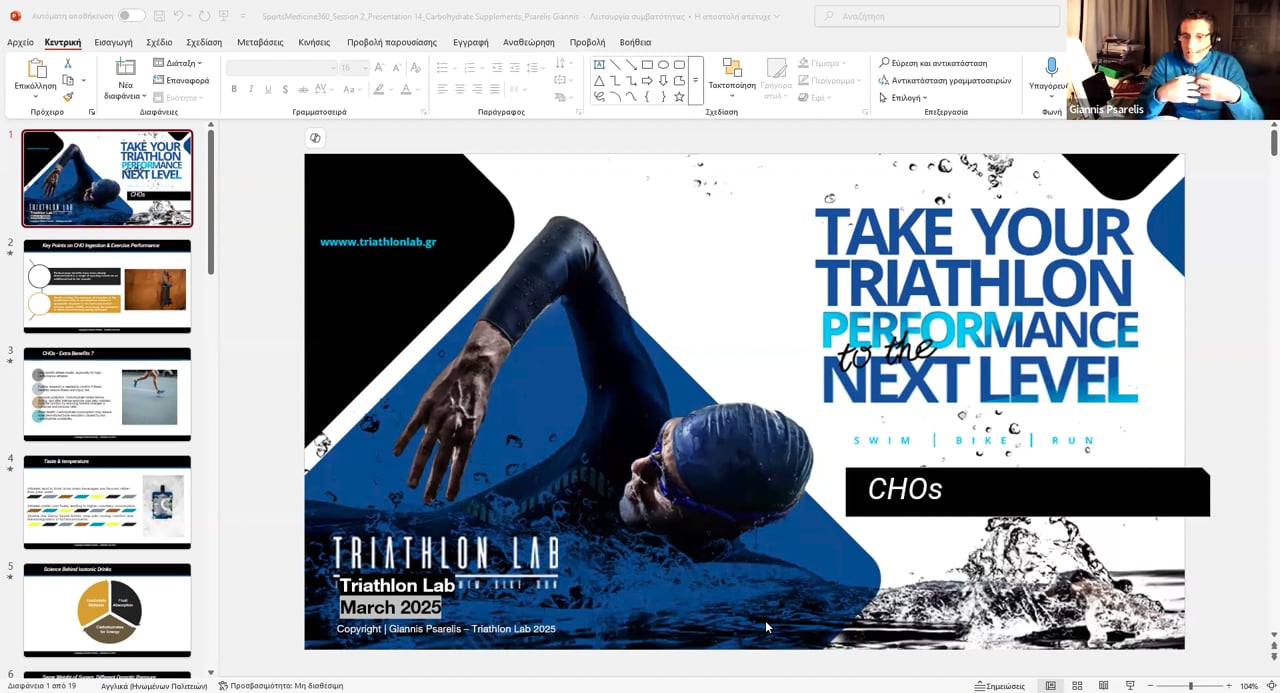Image resolution: width=1280 pixels, height=693 pixels.
Task: Switch to the Μεταβάσεις ribbon tab
Action: tap(260, 42)
